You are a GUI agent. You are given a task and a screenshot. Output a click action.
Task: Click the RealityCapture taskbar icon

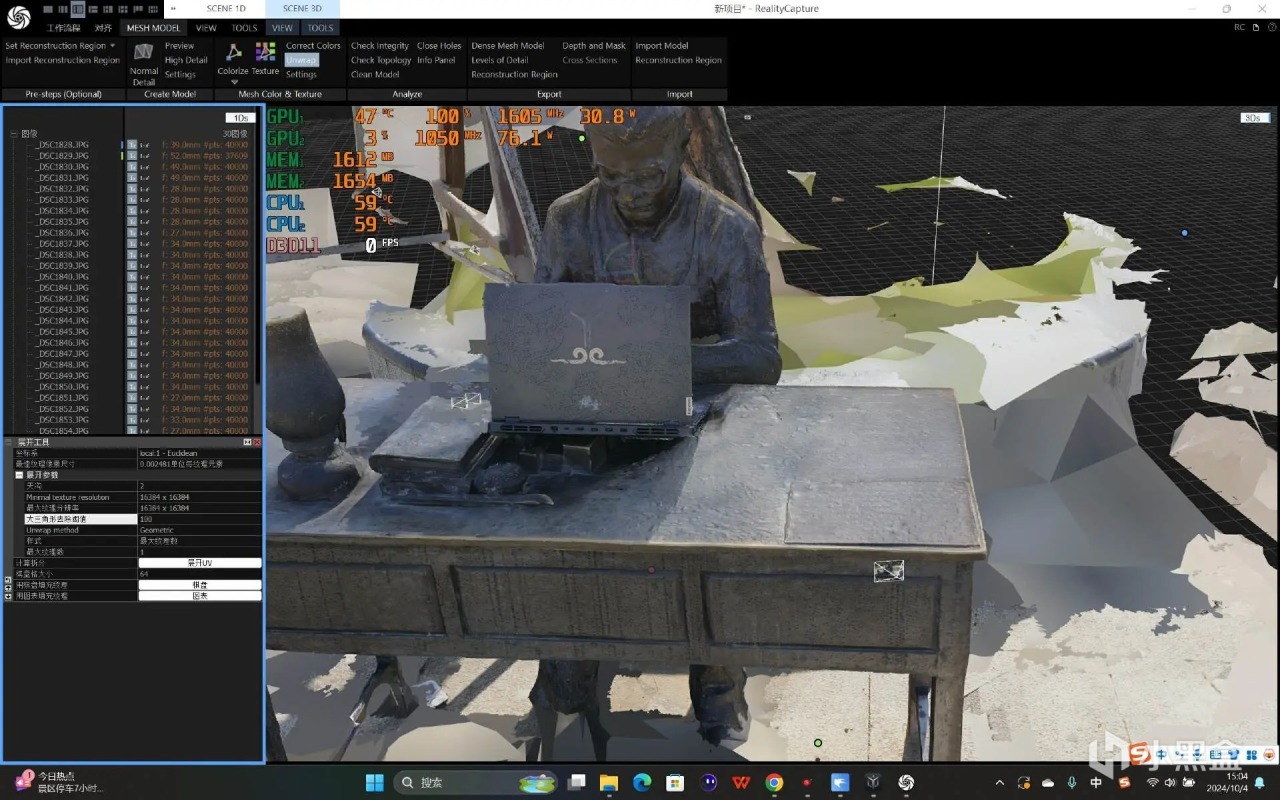(906, 782)
